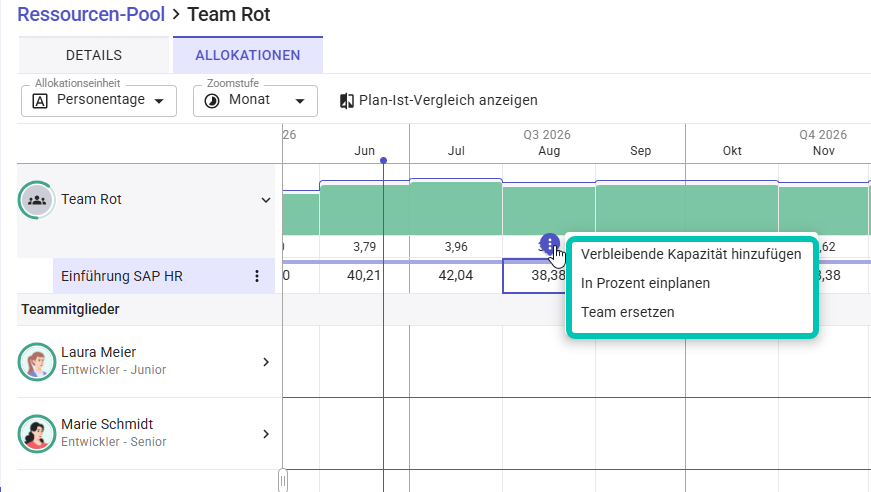This screenshot has width=871, height=492.
Task: Select the ALLOKATIONEN tab
Action: pos(248,55)
